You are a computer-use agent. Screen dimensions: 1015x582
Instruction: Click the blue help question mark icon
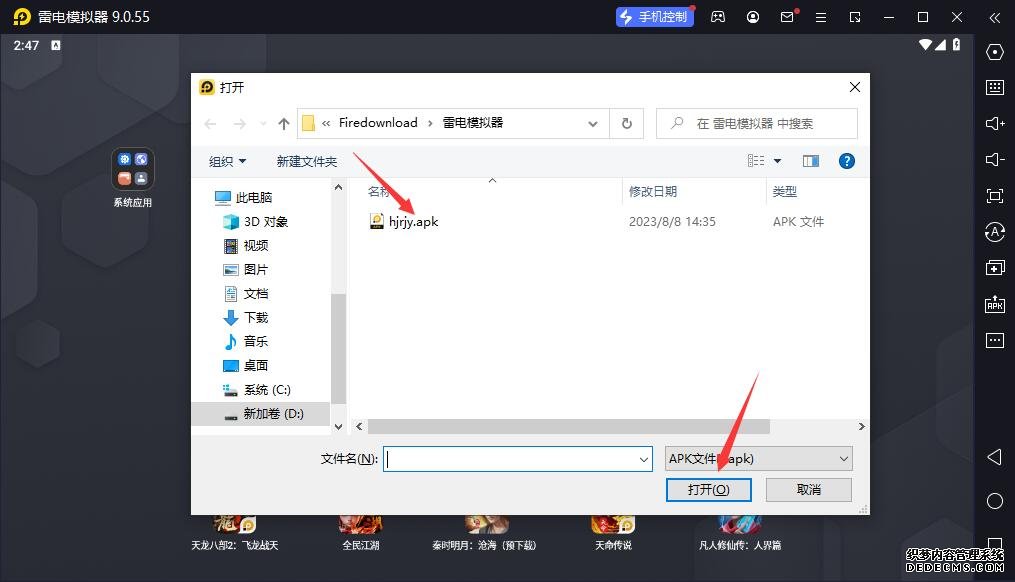coord(846,161)
